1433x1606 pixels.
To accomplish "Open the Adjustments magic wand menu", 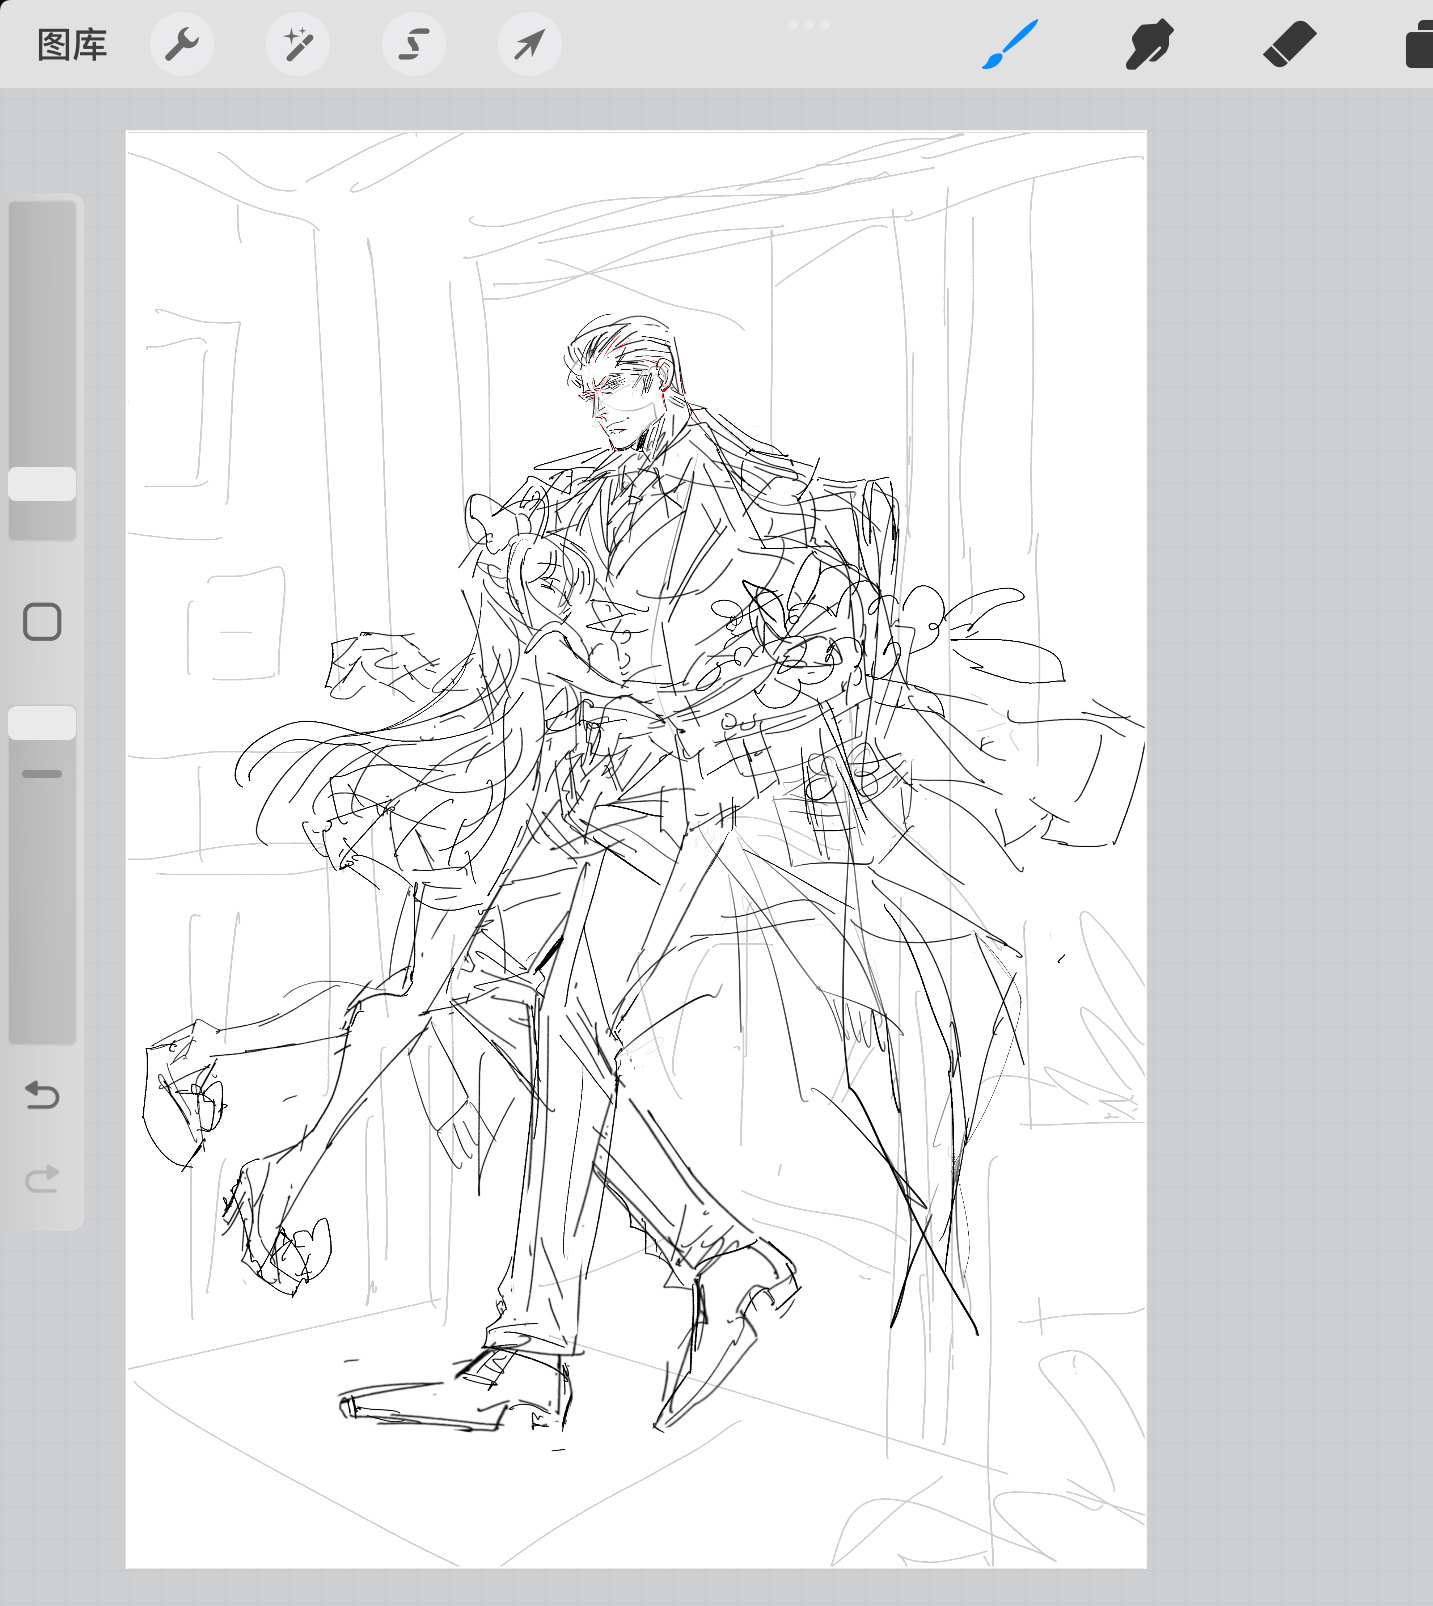I will pyautogui.click(x=298, y=44).
